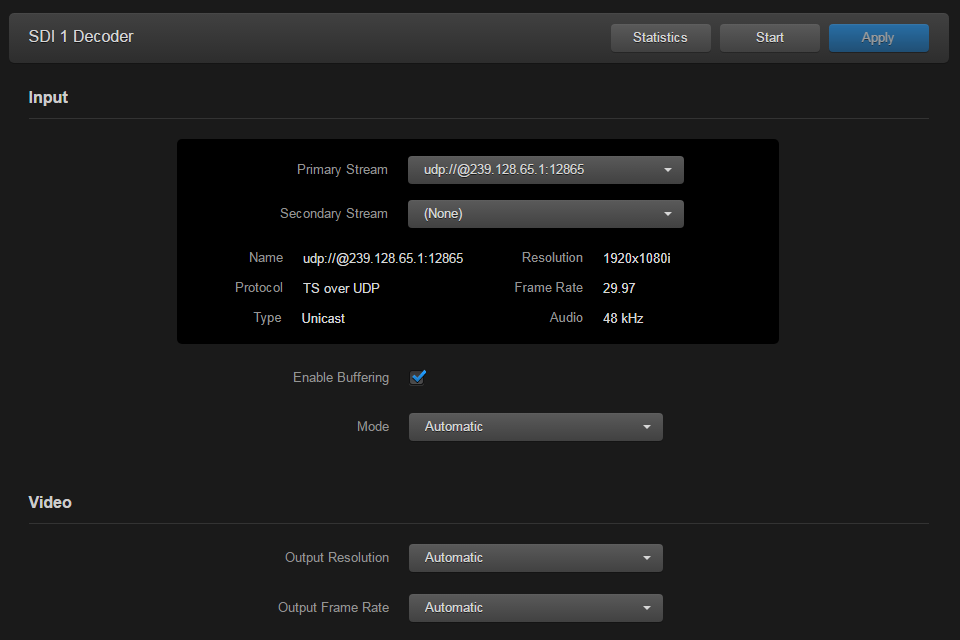Open the Primary Stream selector

pyautogui.click(x=545, y=169)
